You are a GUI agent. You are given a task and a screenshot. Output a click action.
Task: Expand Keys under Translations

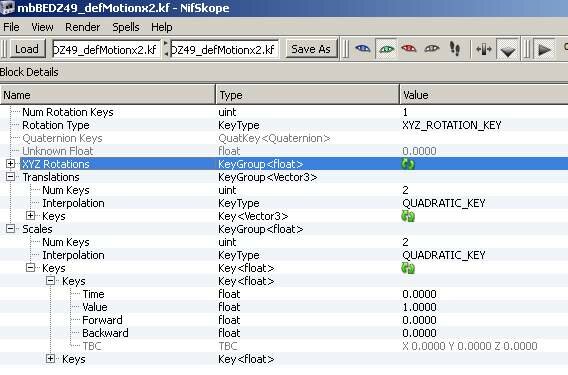coord(30,216)
